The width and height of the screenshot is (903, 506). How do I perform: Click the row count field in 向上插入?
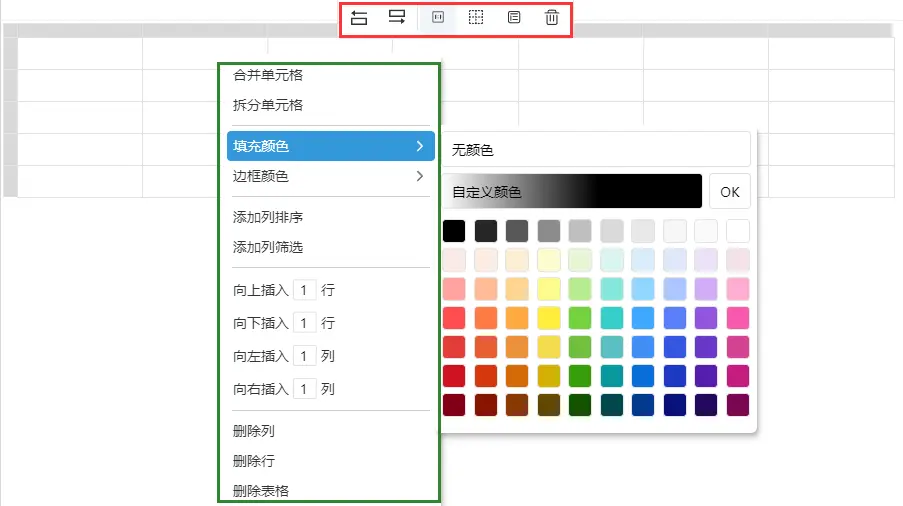[305, 291]
